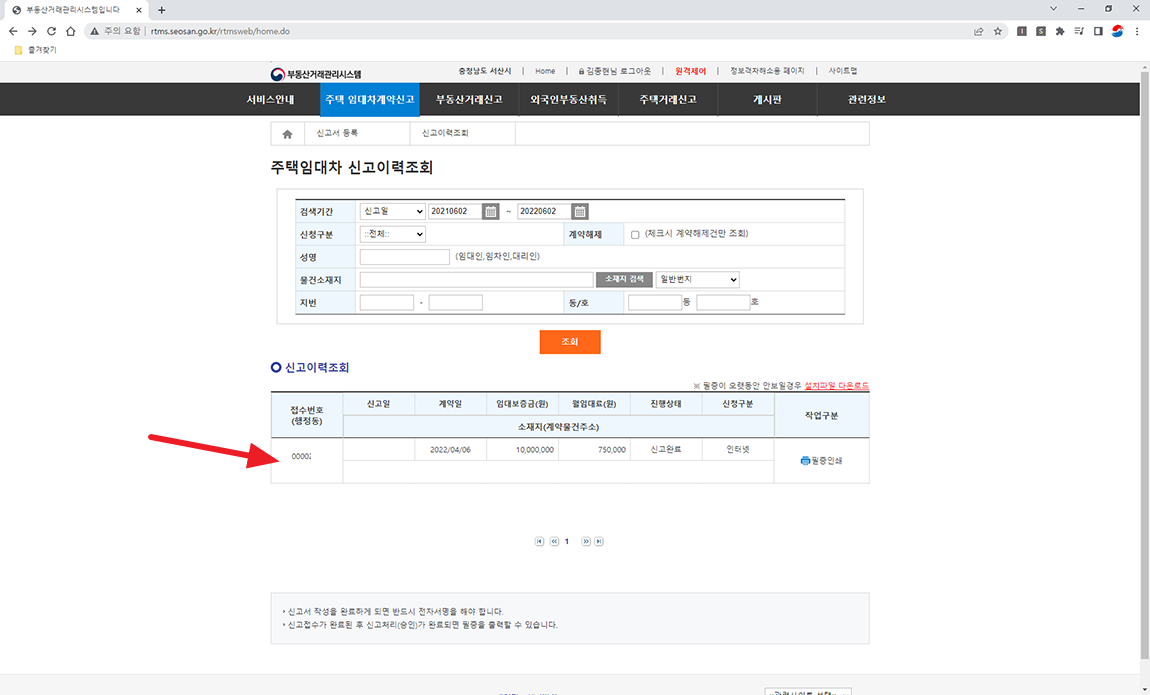Screen dimensions: 1150x695
Task: Click the red 원격제어 link
Action: tap(690, 71)
